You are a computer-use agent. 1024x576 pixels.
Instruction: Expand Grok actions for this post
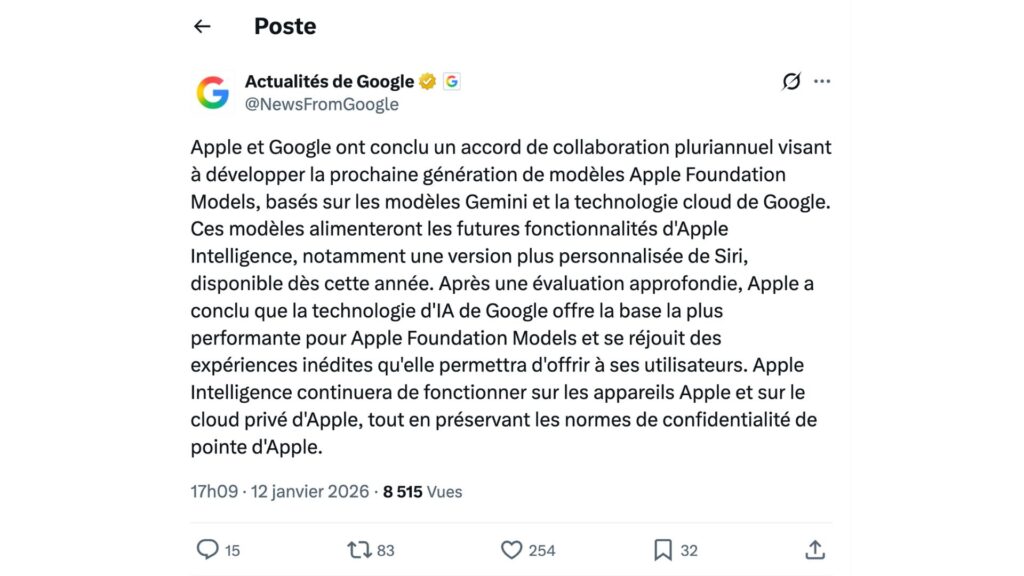click(789, 81)
